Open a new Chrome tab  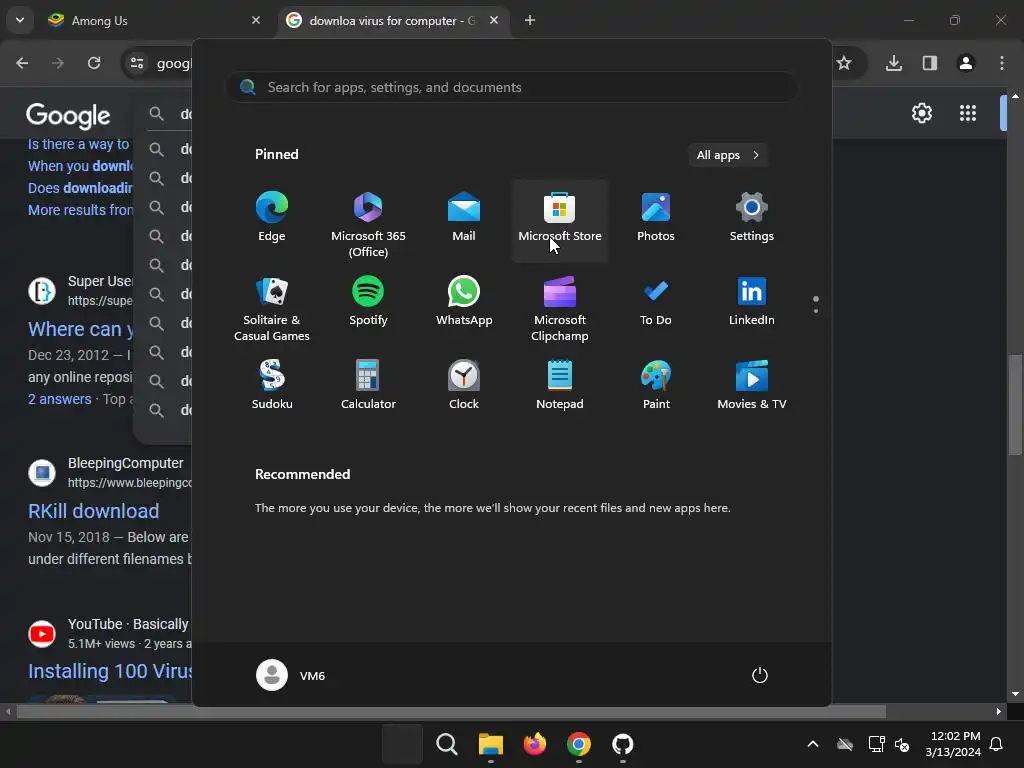[x=530, y=20]
